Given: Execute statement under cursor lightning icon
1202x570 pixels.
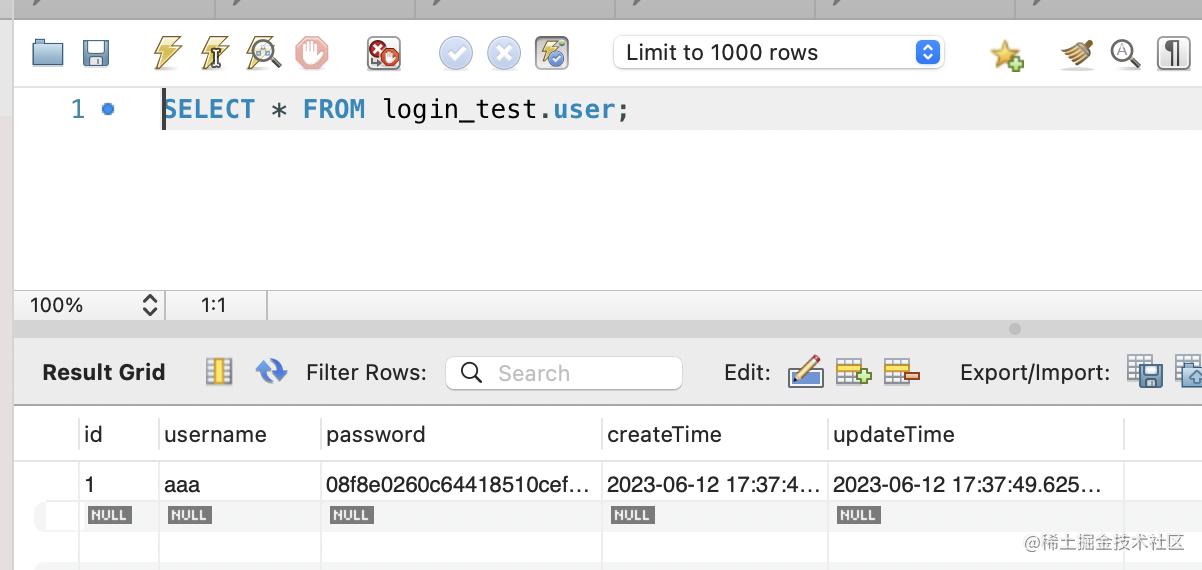Looking at the screenshot, I should point(215,53).
